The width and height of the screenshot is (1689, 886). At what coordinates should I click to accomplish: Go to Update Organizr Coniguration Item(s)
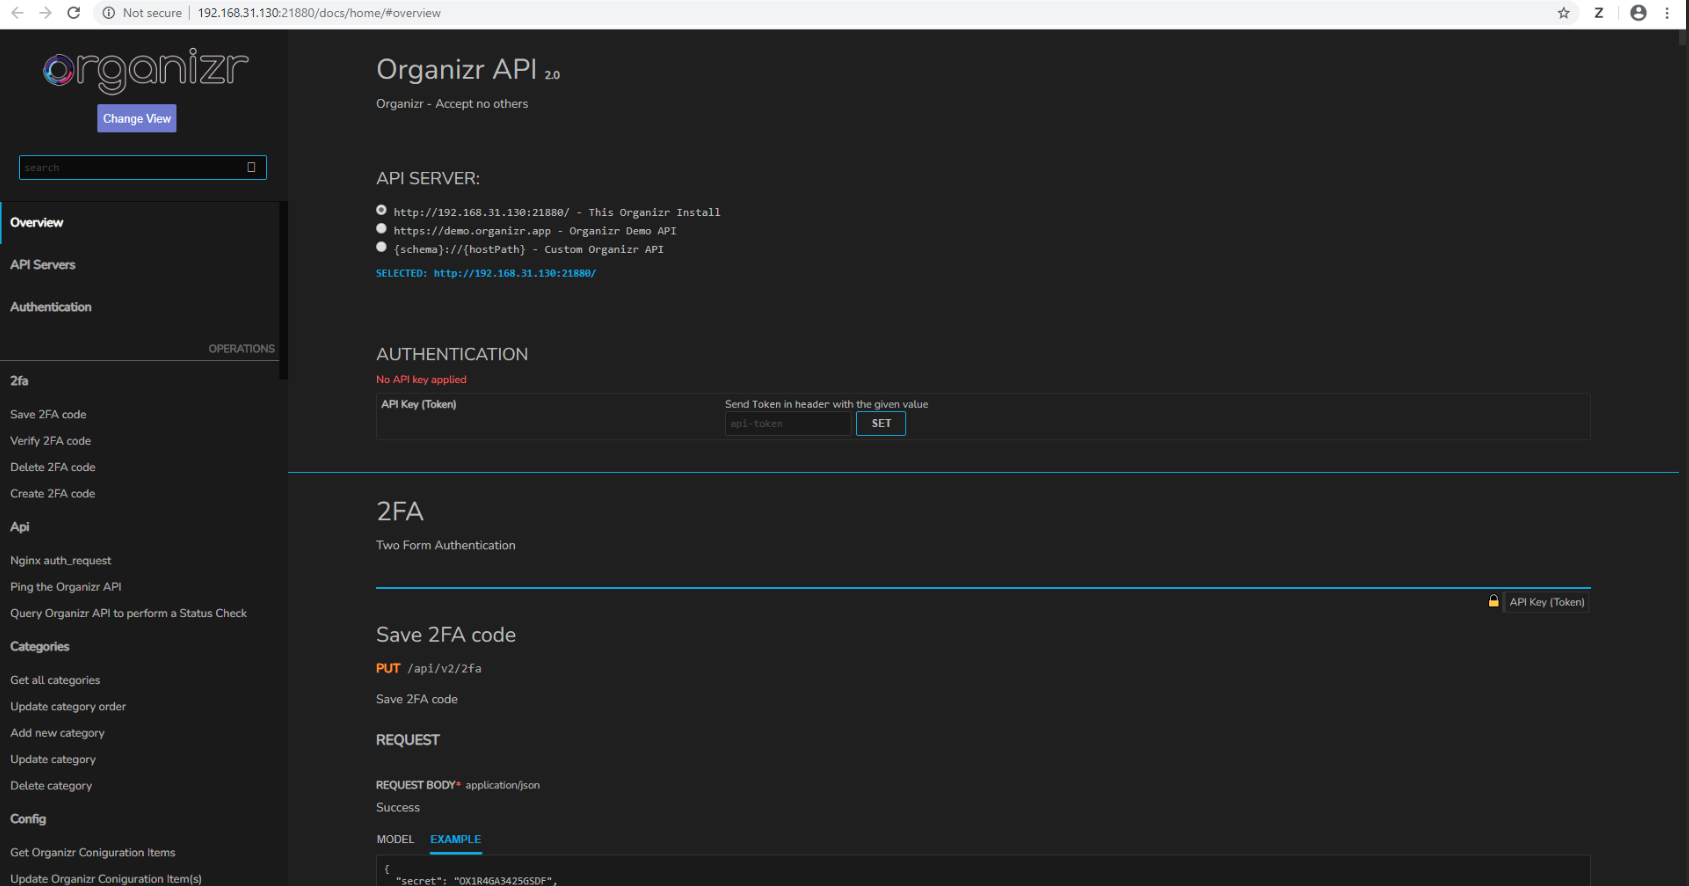[x=106, y=878]
